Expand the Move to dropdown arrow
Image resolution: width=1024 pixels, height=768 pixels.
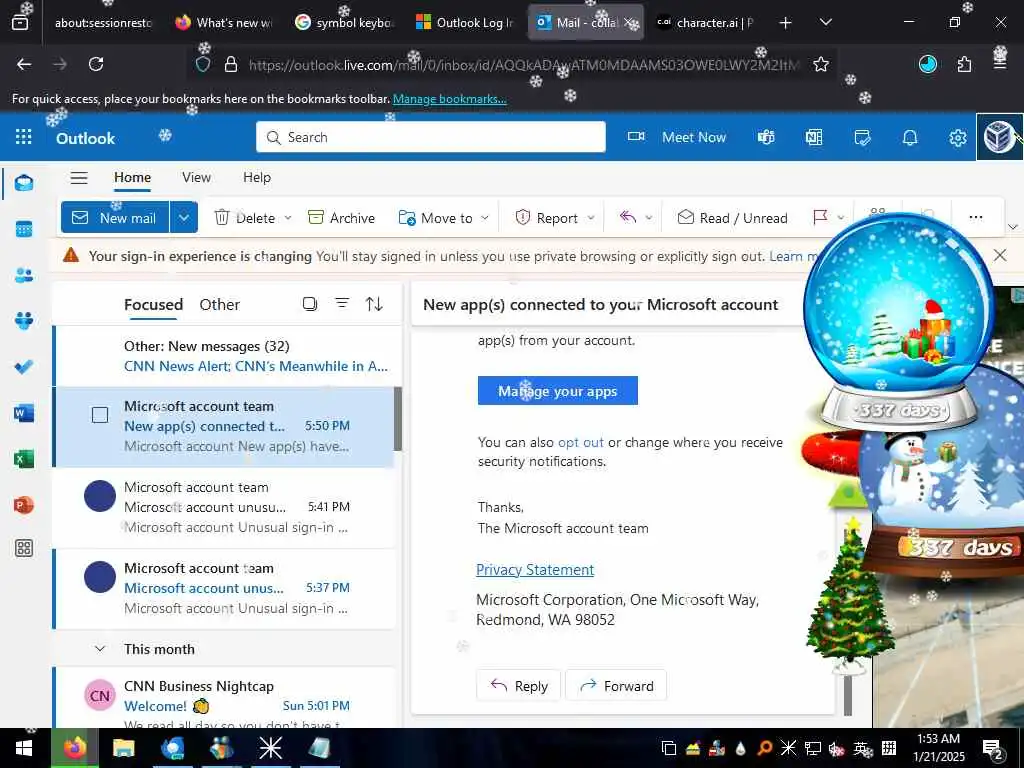coord(485,217)
